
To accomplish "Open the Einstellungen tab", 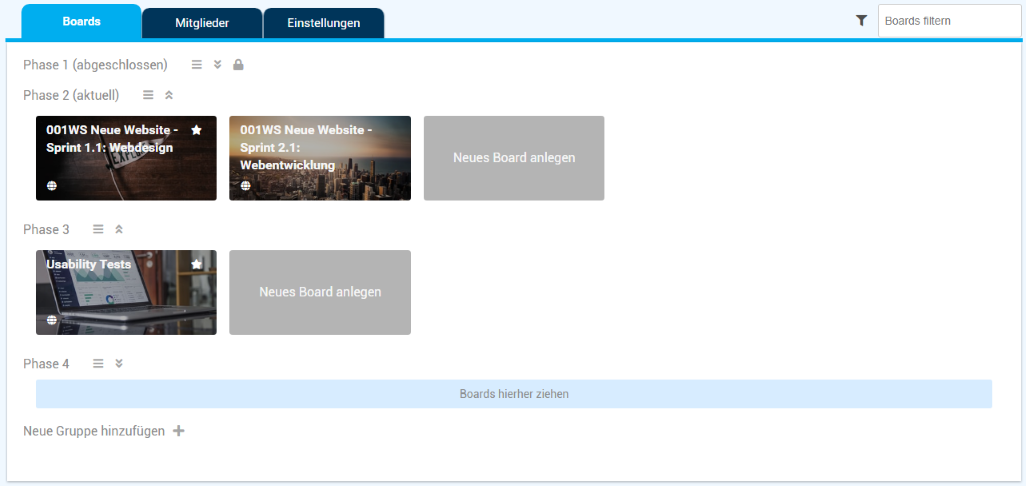I will click(324, 23).
